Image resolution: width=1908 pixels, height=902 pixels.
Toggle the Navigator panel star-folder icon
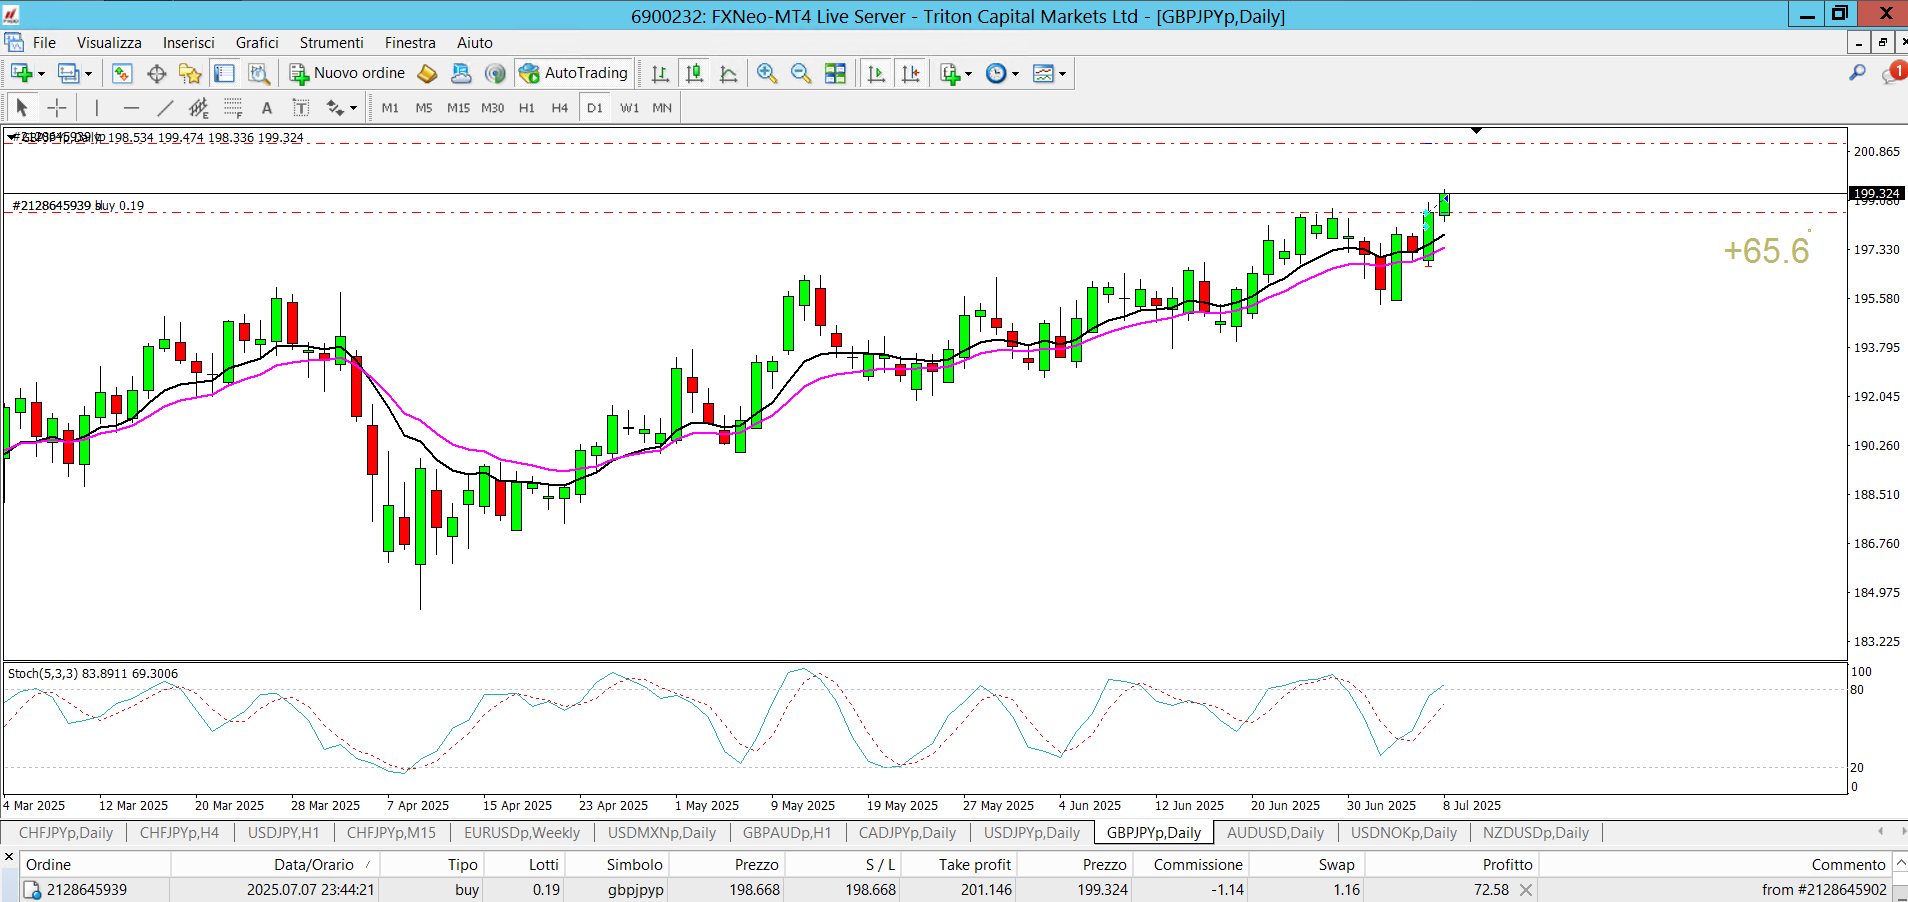click(190, 73)
